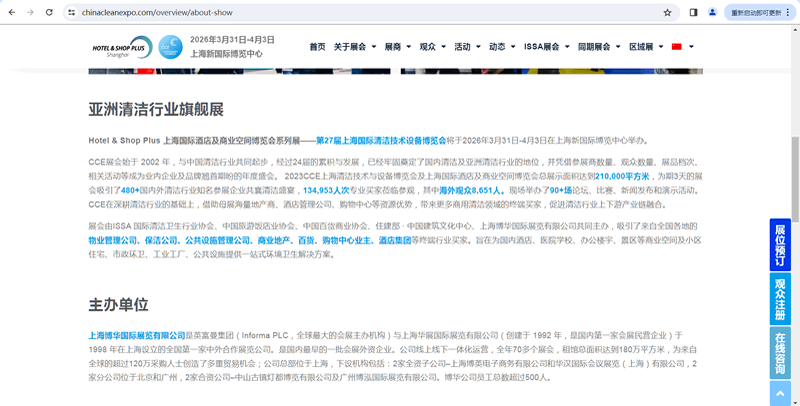This screenshot has width=800, height=406.
Task: Open the browser side panel icon
Action: [x=694, y=12]
